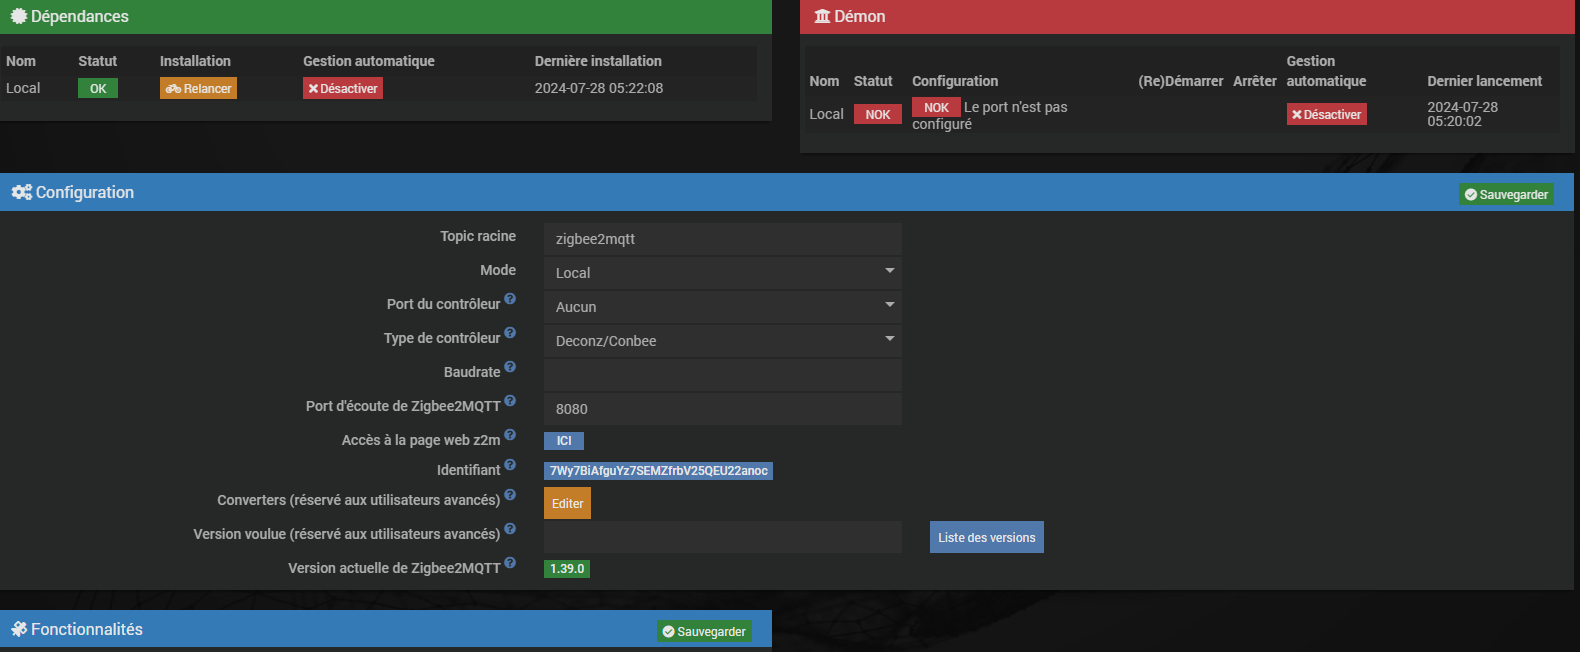This screenshot has height=652, width=1580.
Task: Click the date 2024-07-28 05:22:08
Action: coord(599,88)
